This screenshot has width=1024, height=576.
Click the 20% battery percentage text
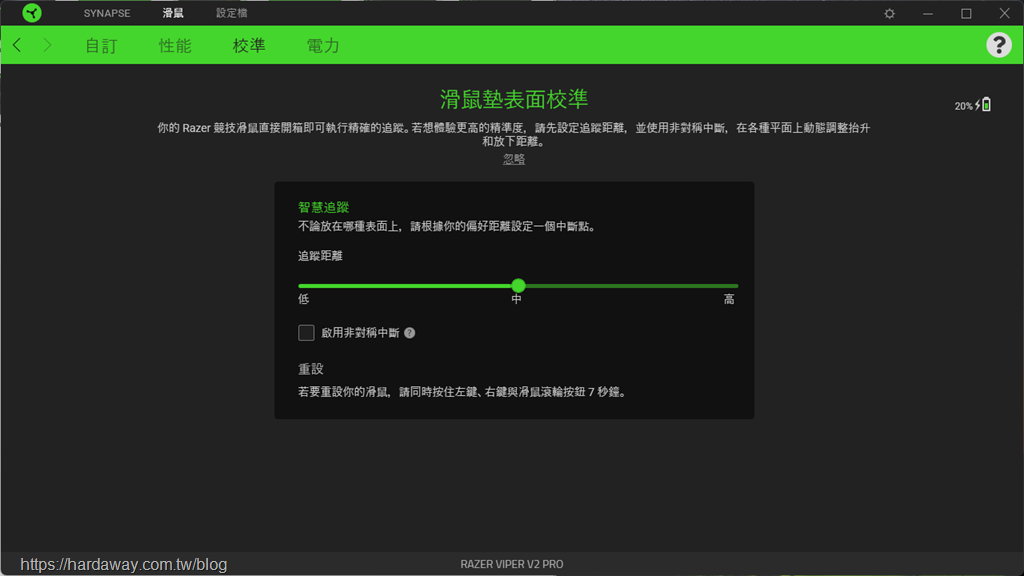[964, 106]
